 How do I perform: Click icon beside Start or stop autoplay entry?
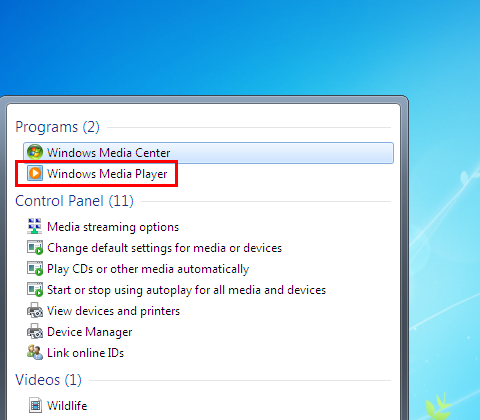pos(35,290)
